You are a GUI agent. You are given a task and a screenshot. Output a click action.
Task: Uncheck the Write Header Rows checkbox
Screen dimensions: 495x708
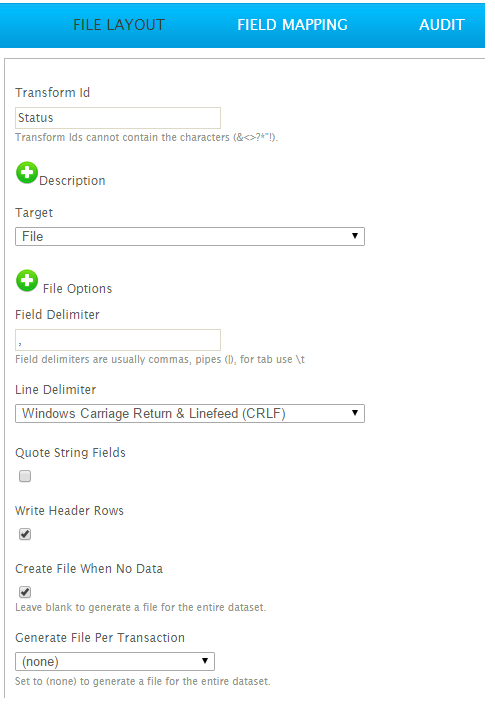[25, 534]
